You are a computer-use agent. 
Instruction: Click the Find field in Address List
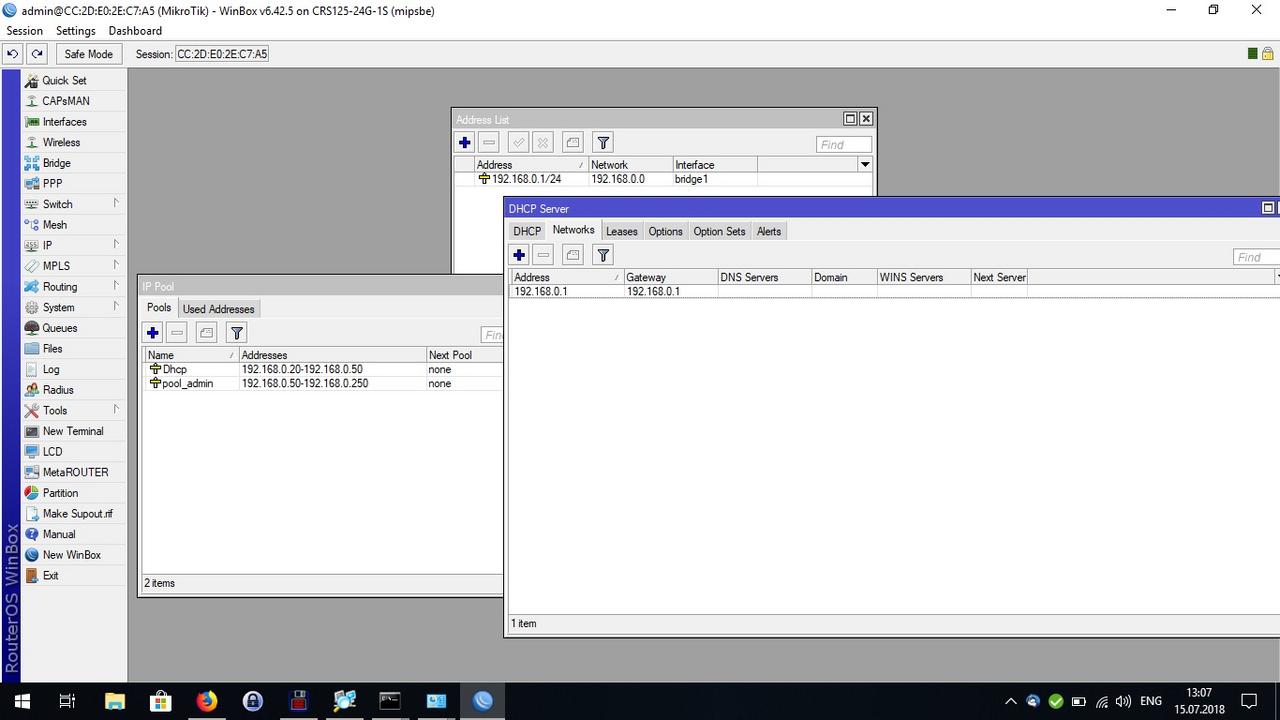tap(843, 144)
